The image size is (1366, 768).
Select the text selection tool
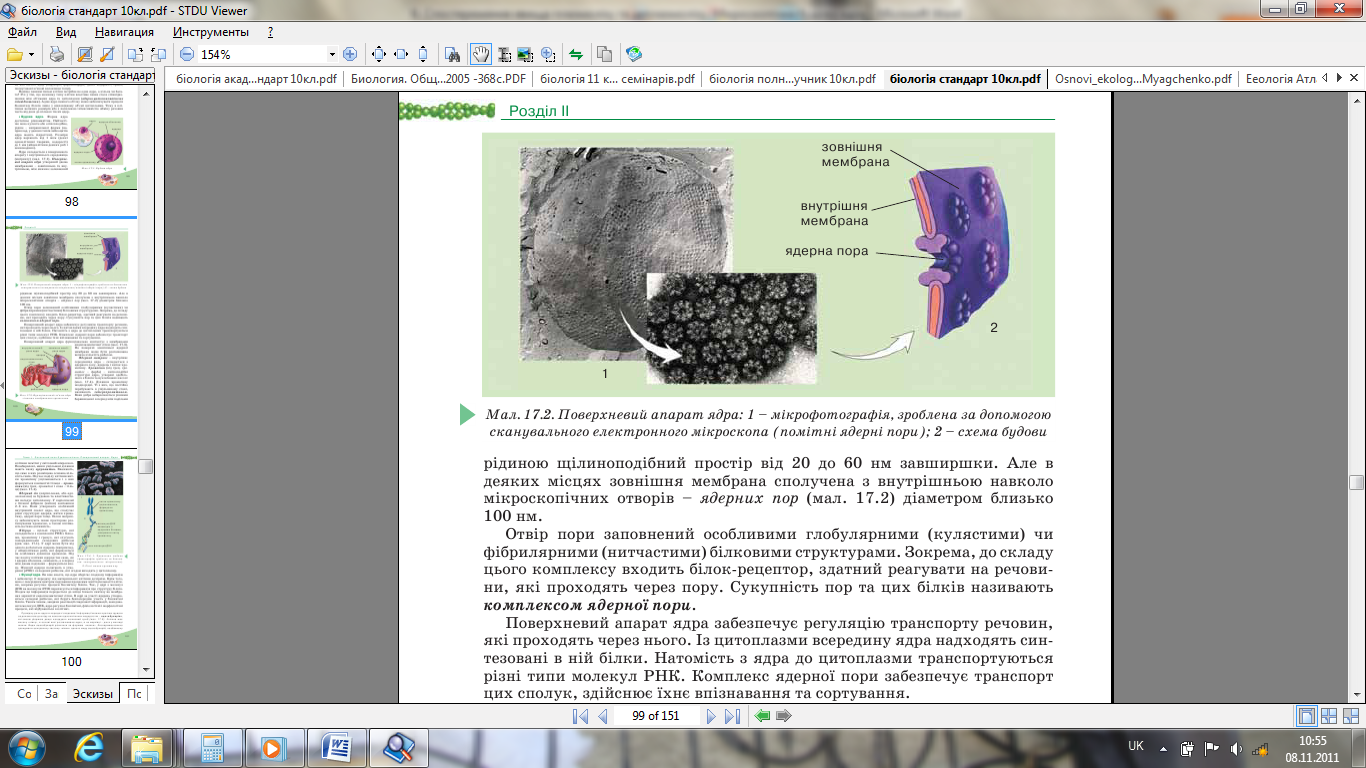coord(504,54)
